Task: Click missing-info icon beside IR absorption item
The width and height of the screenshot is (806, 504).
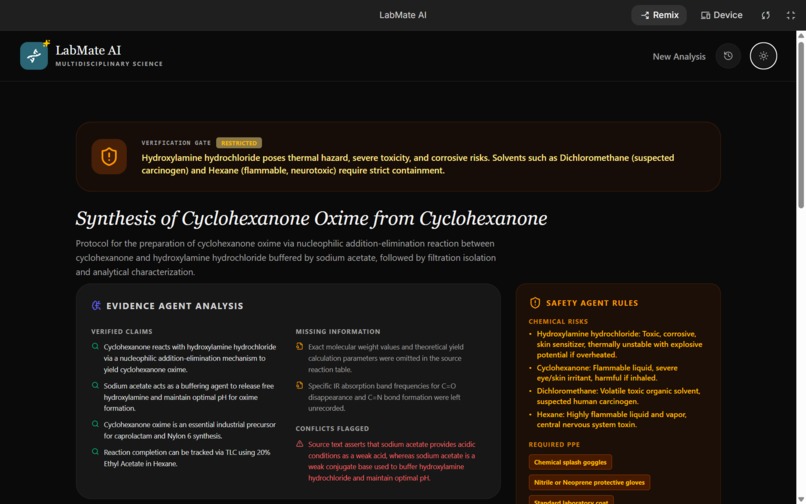Action: click(300, 385)
